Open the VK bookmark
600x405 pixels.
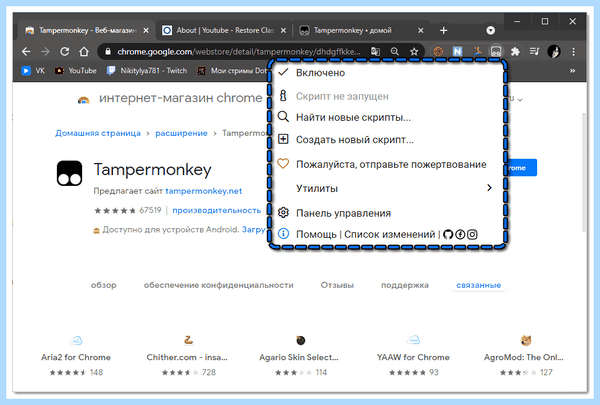33,71
